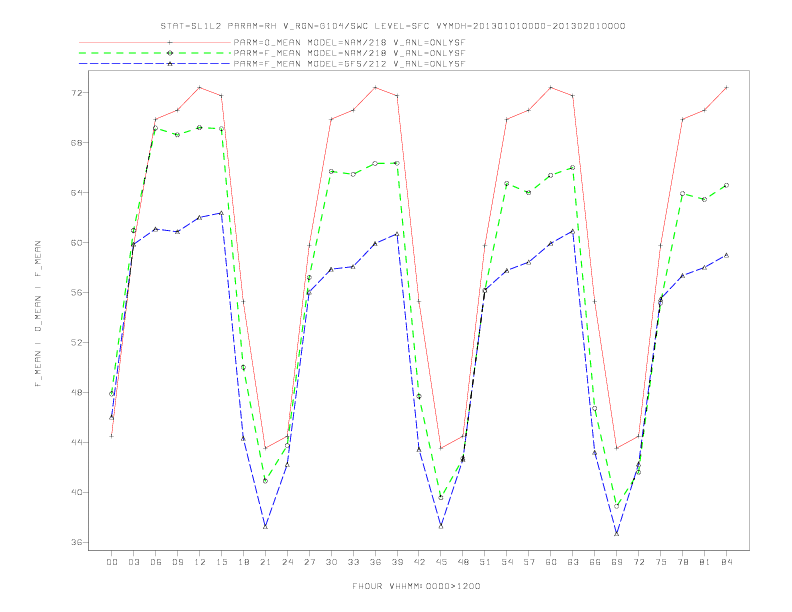Click the blue triangle data point at hour 15

pos(221,213)
